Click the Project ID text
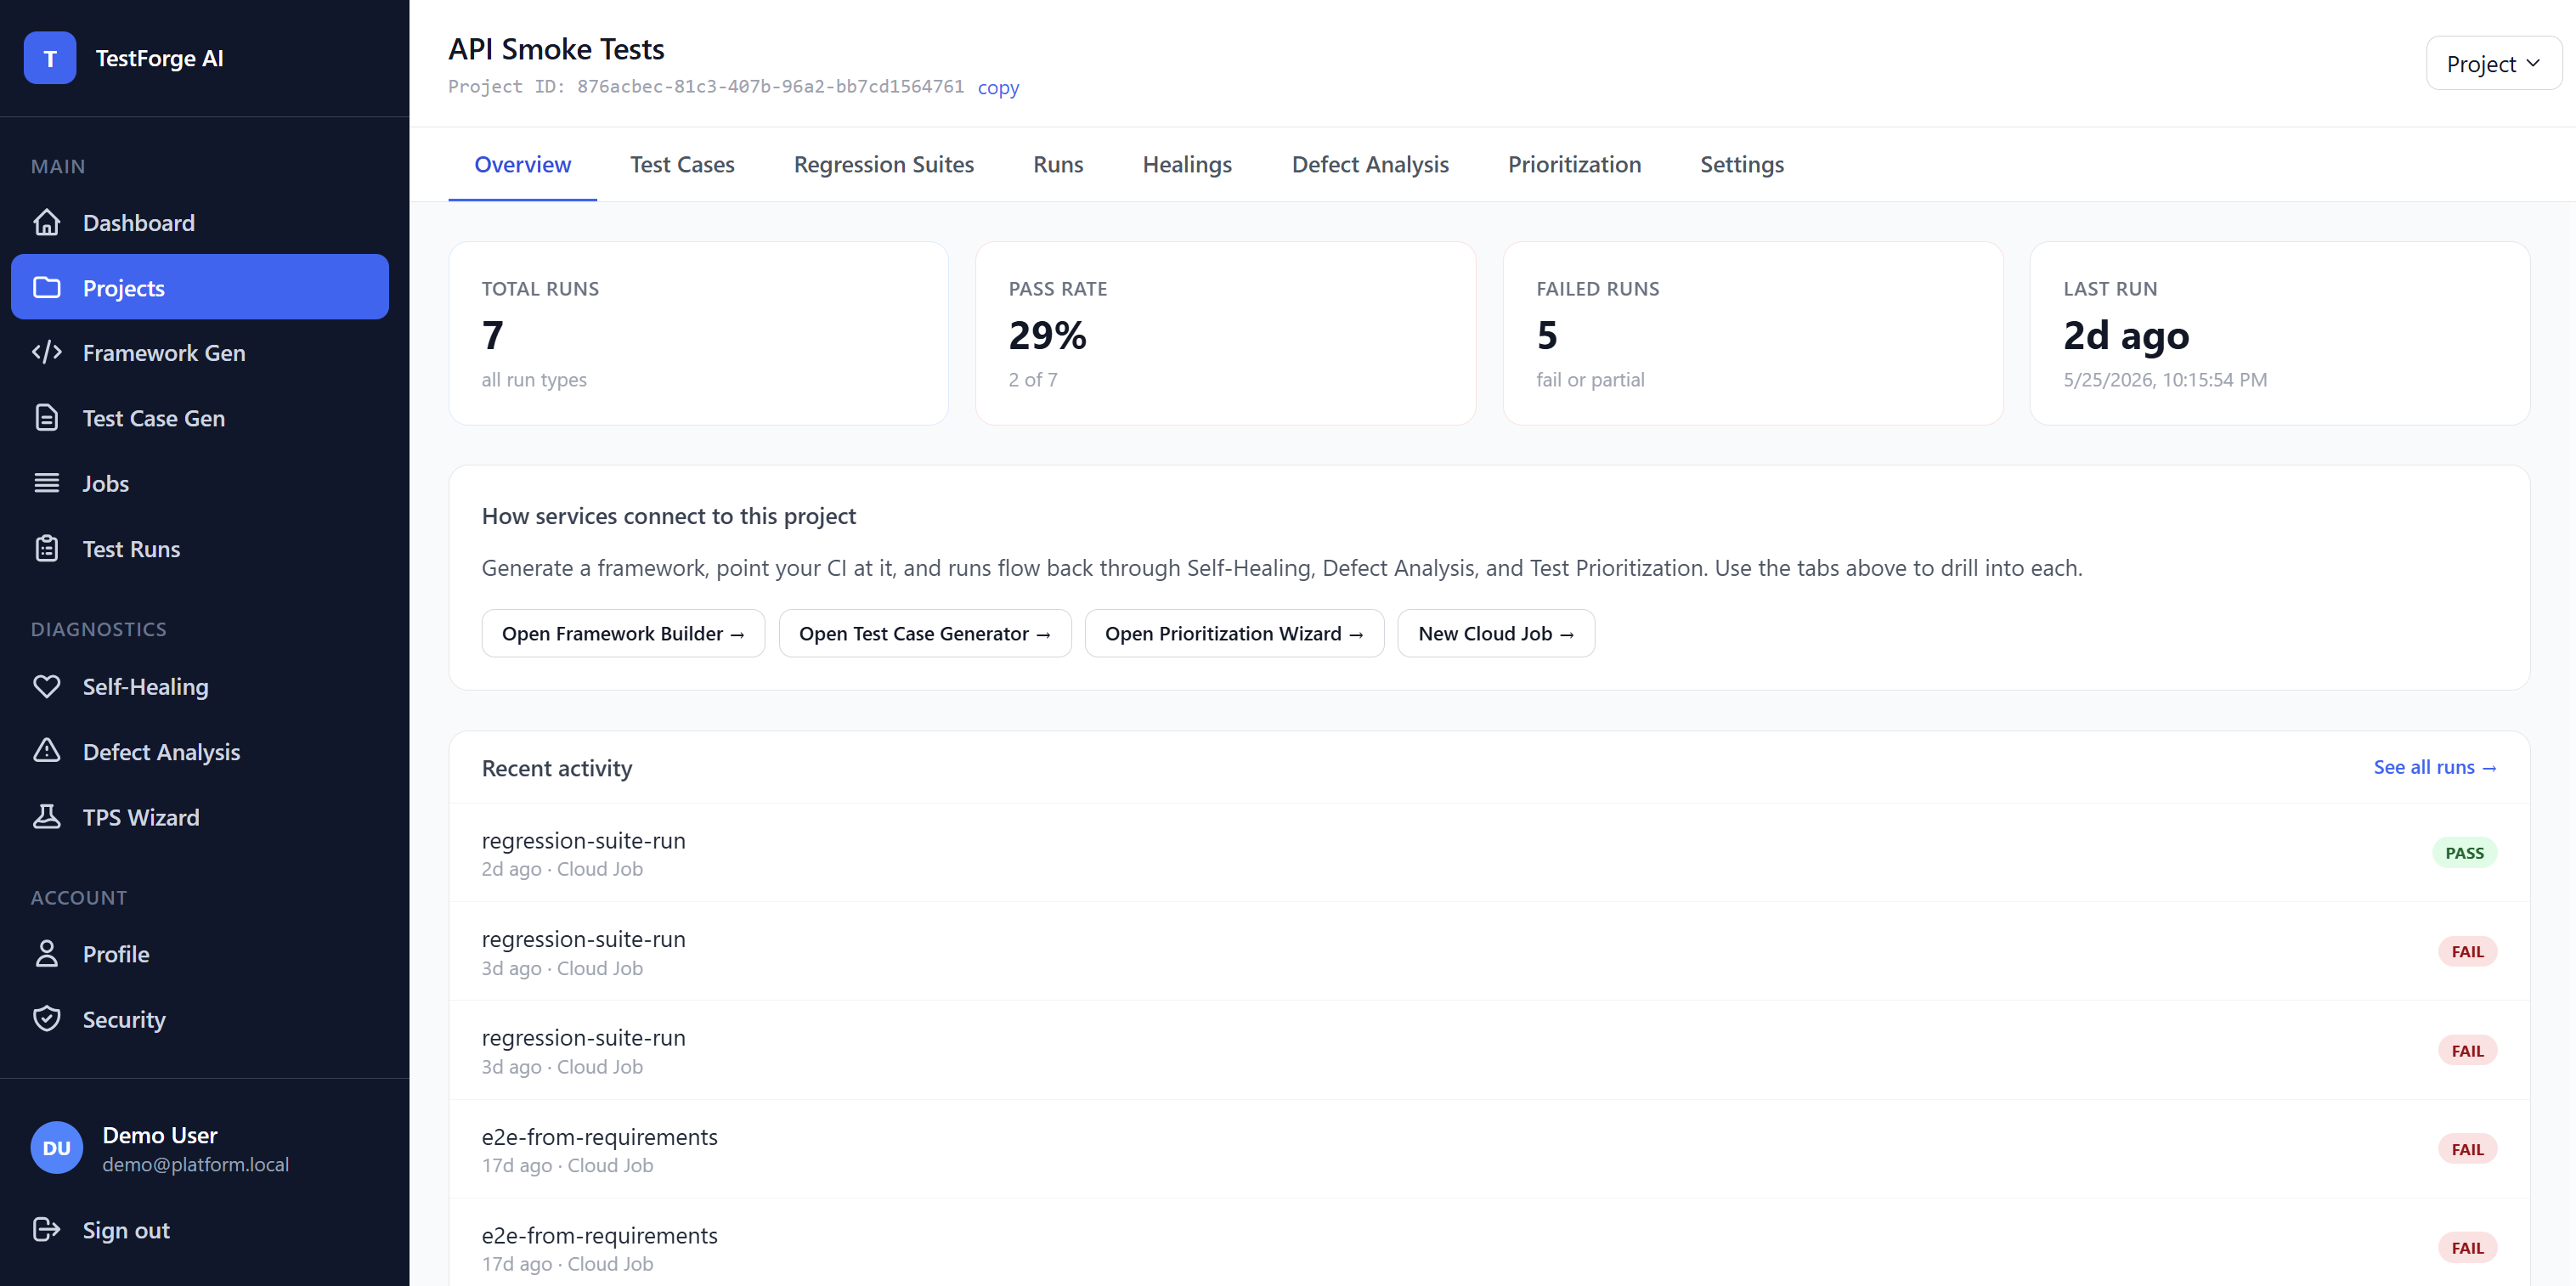 [x=706, y=87]
